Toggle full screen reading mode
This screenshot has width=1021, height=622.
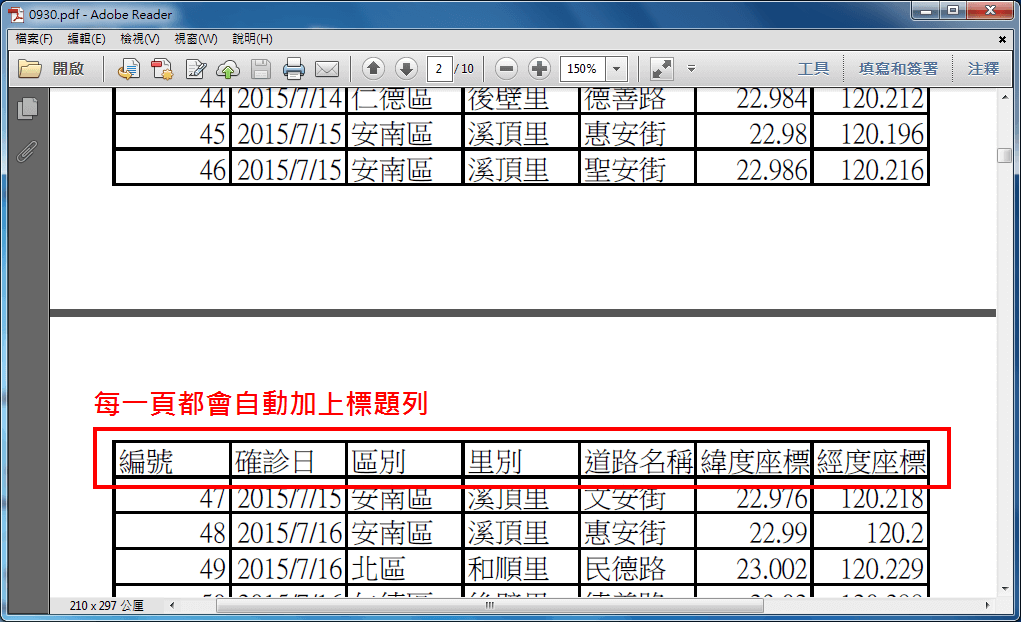tap(660, 69)
